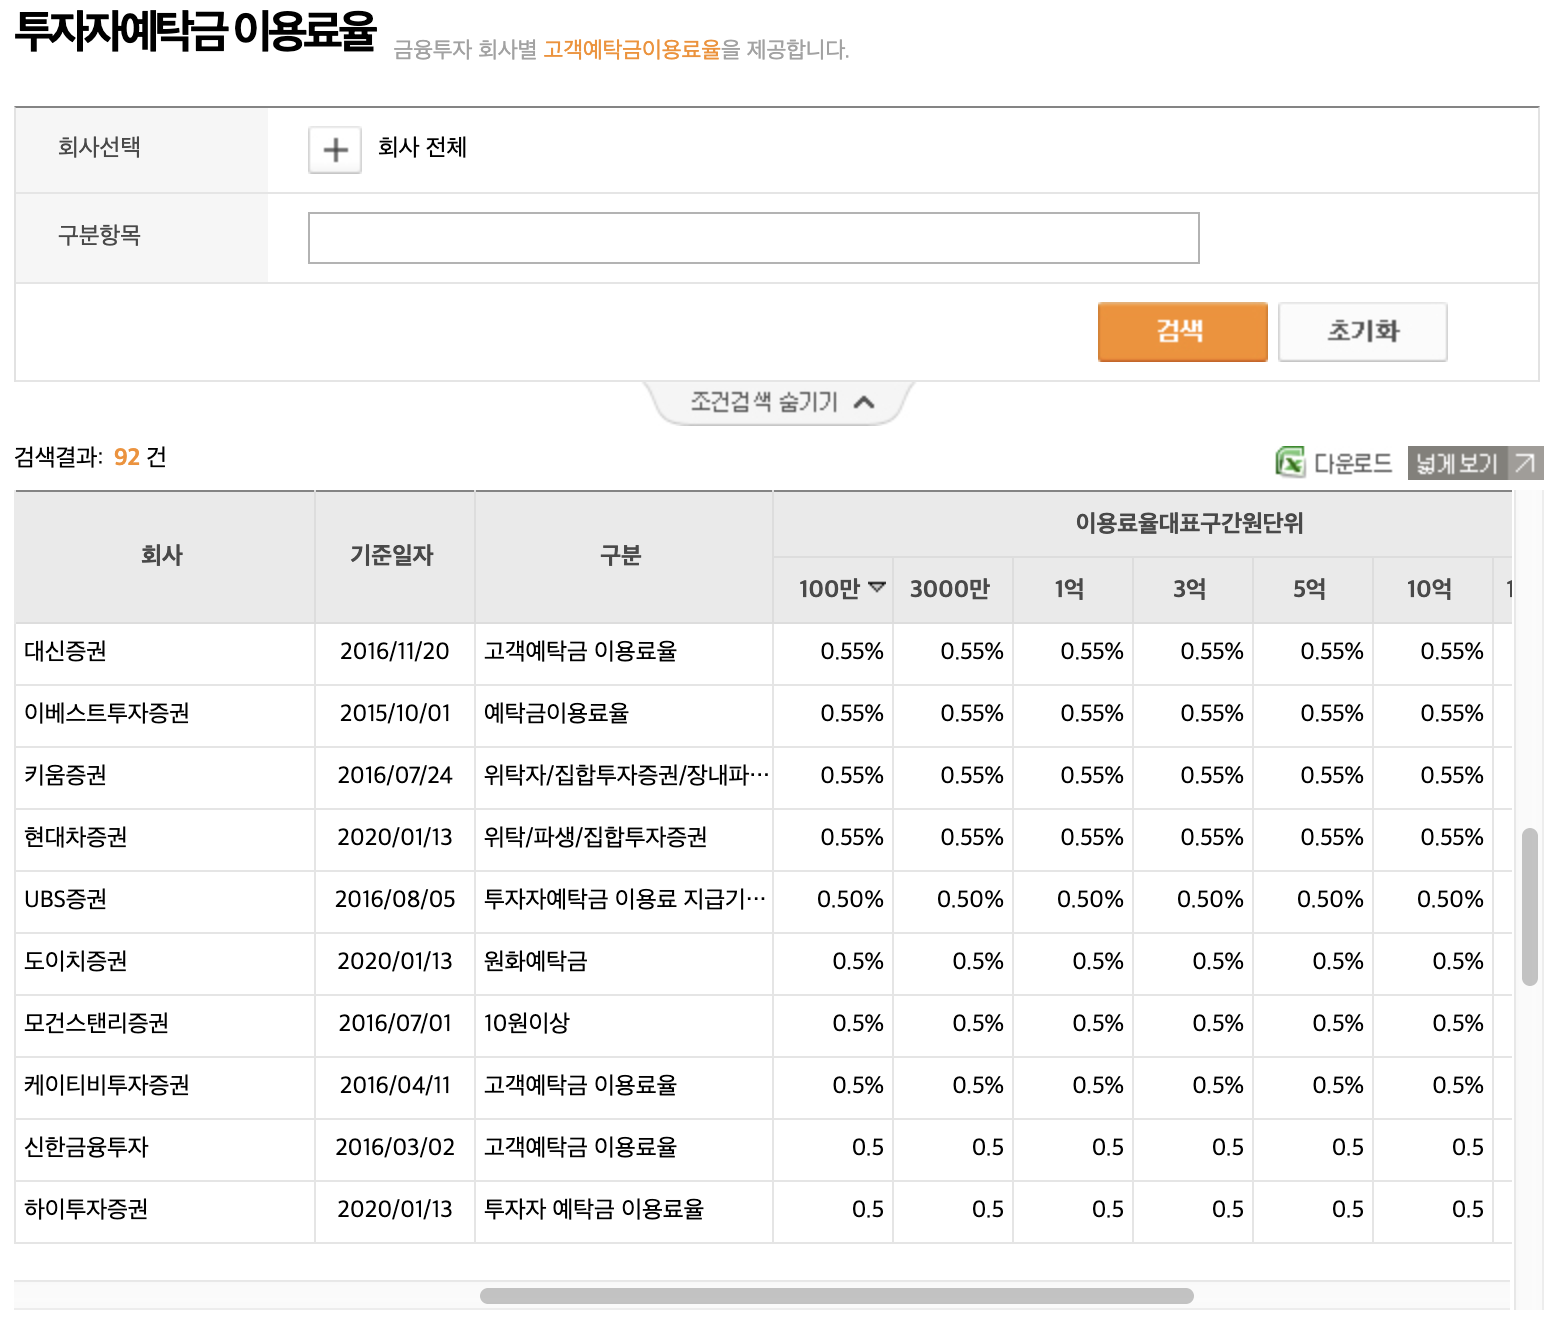The image size is (1562, 1322).
Task: Click the date 2016/07/01 cell
Action: click(395, 1024)
